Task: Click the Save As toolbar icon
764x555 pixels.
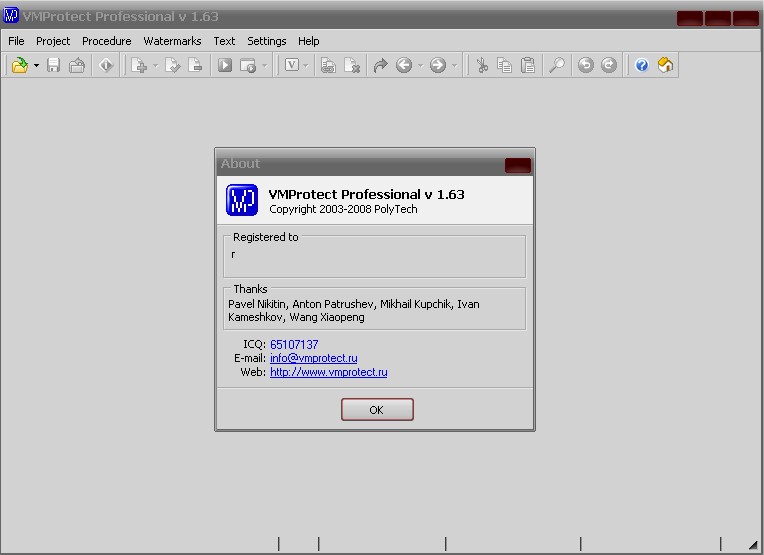Action: [x=77, y=65]
